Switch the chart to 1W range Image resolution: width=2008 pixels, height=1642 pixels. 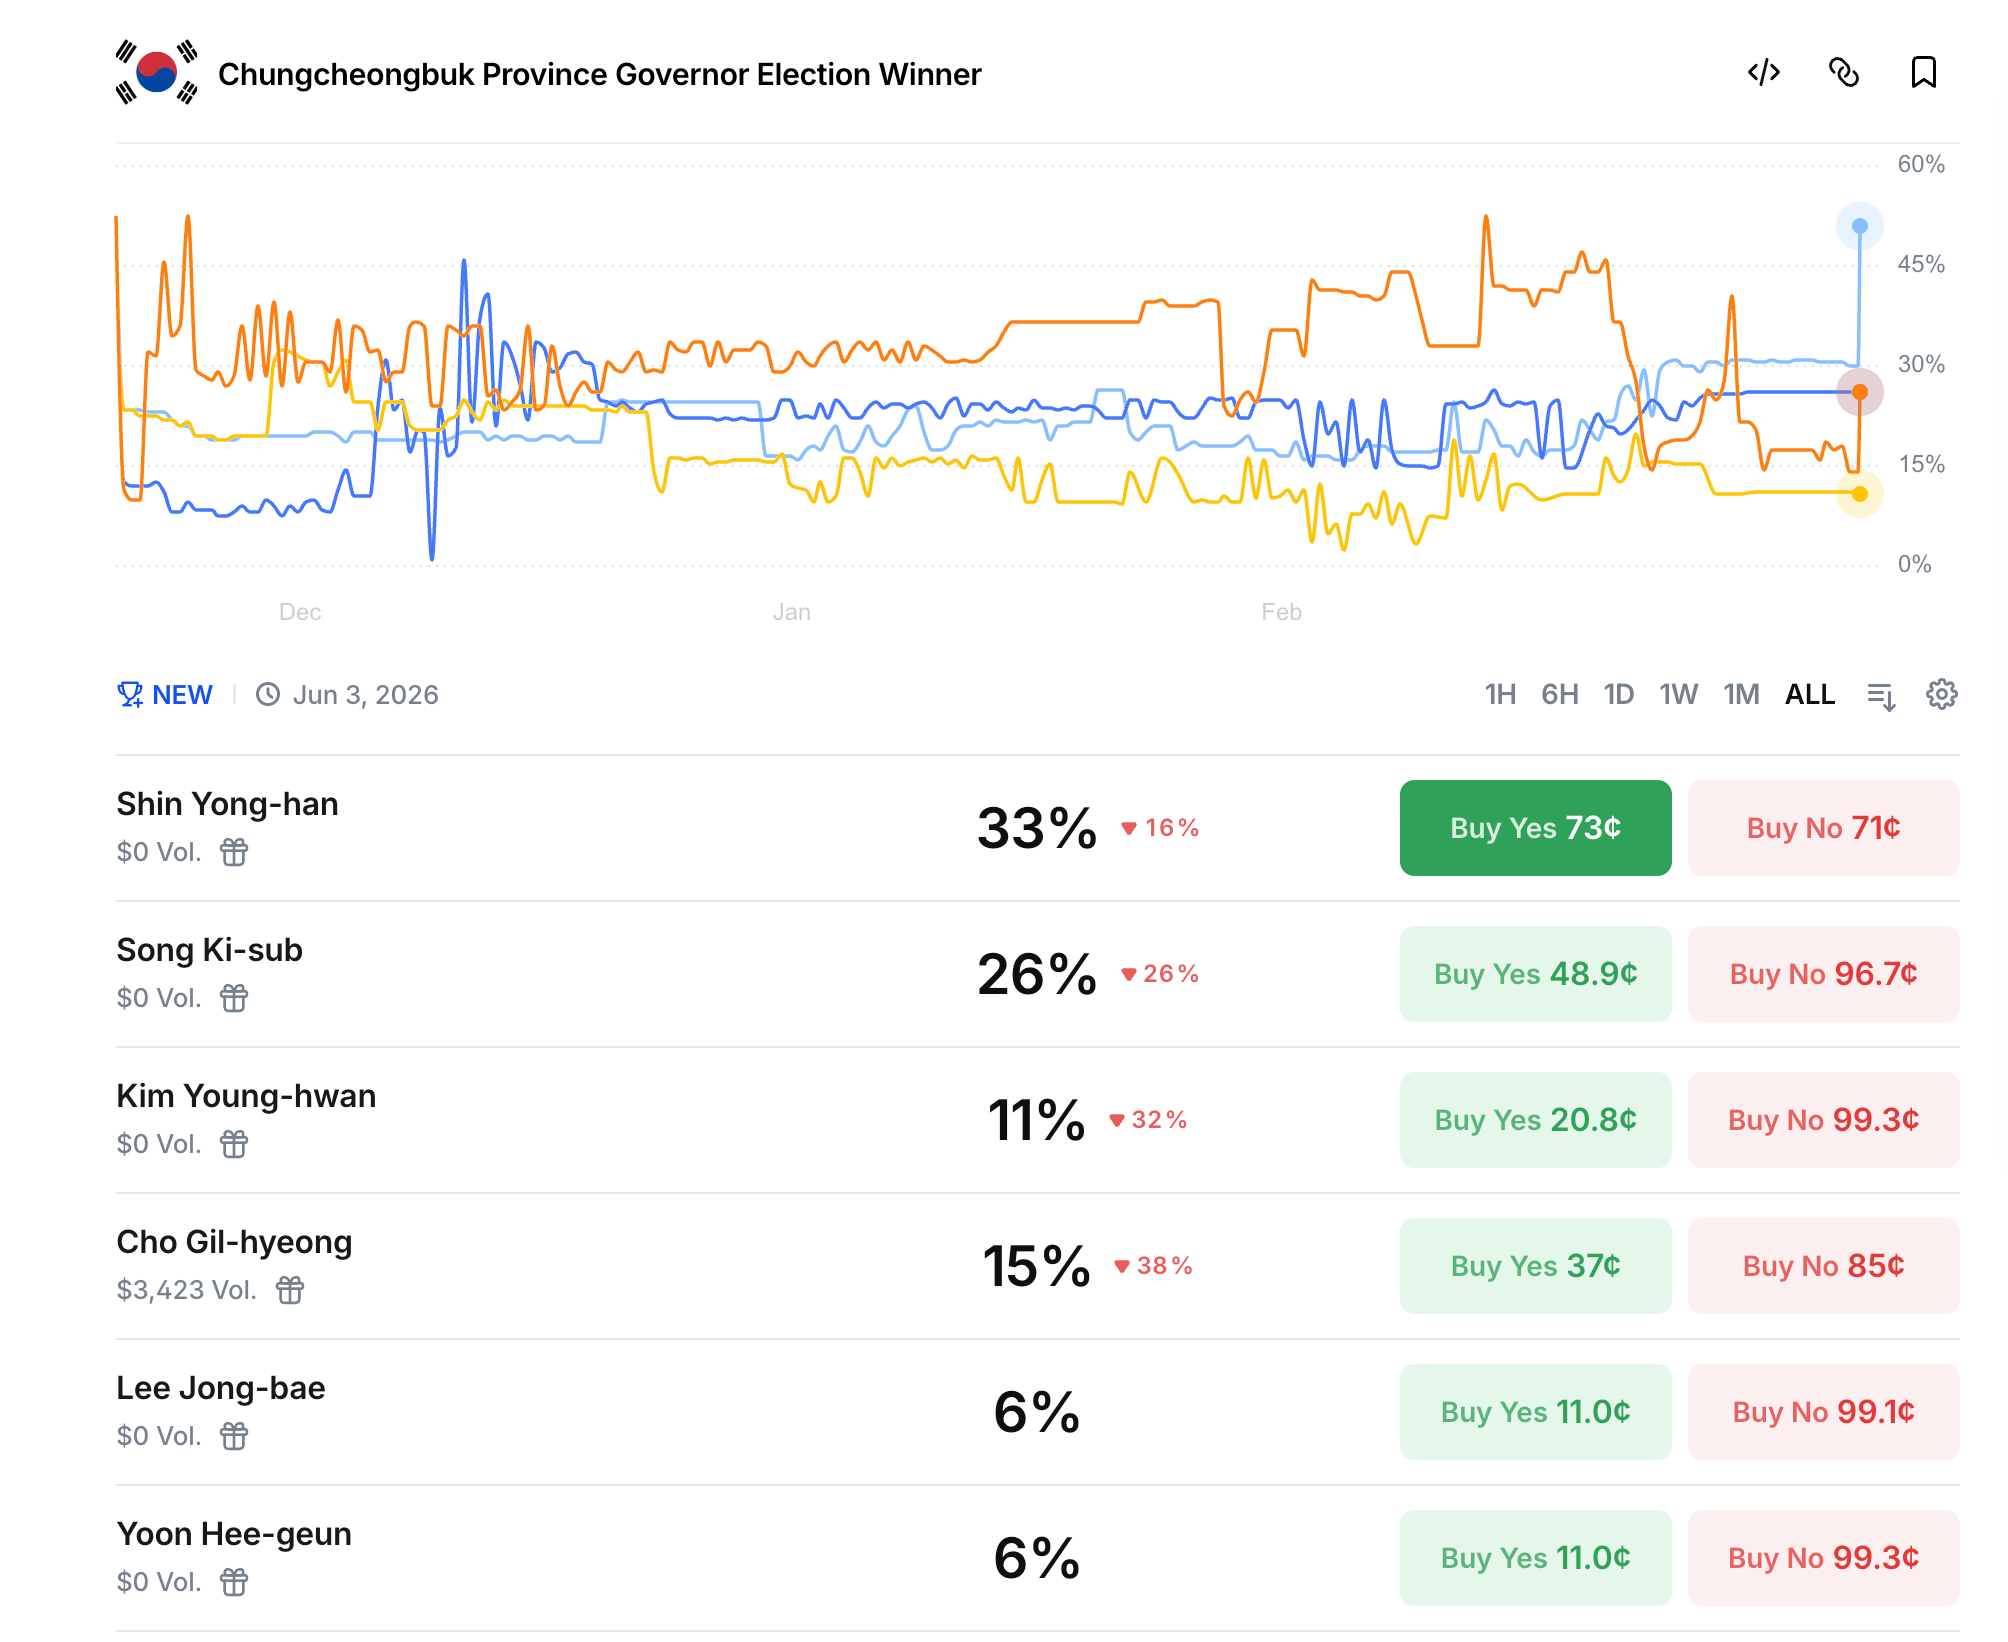pos(1678,694)
